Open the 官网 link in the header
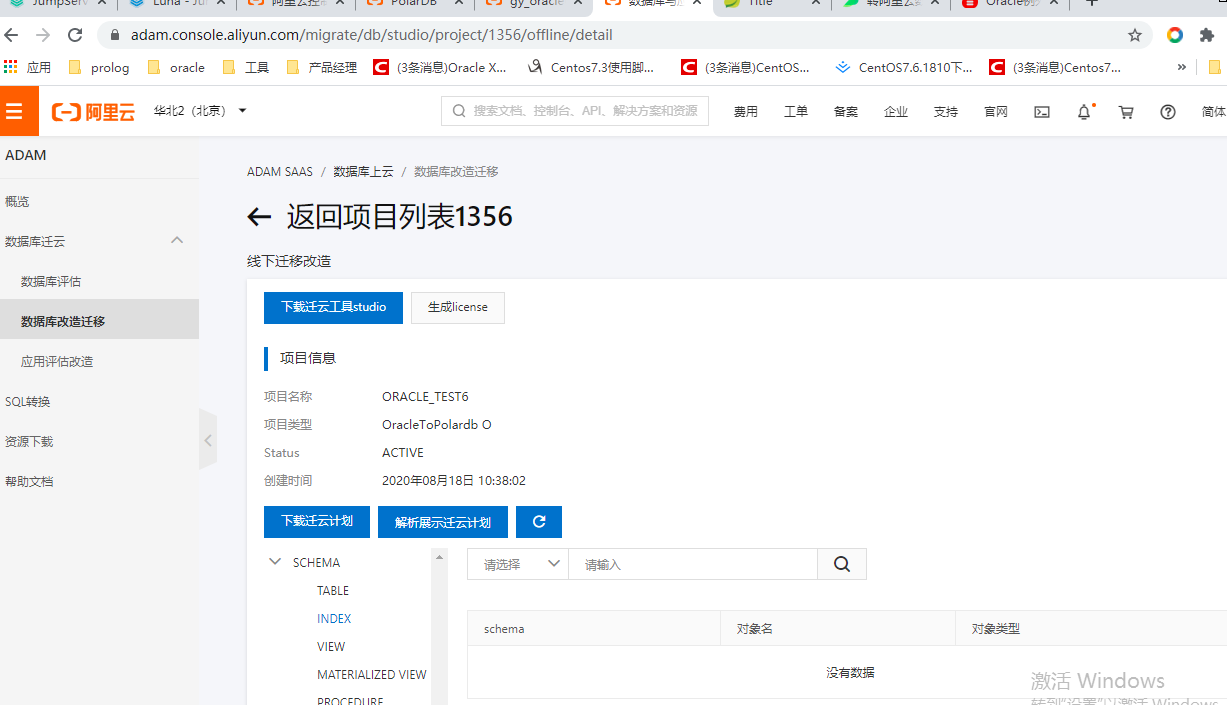The width and height of the screenshot is (1227, 705). click(x=996, y=112)
